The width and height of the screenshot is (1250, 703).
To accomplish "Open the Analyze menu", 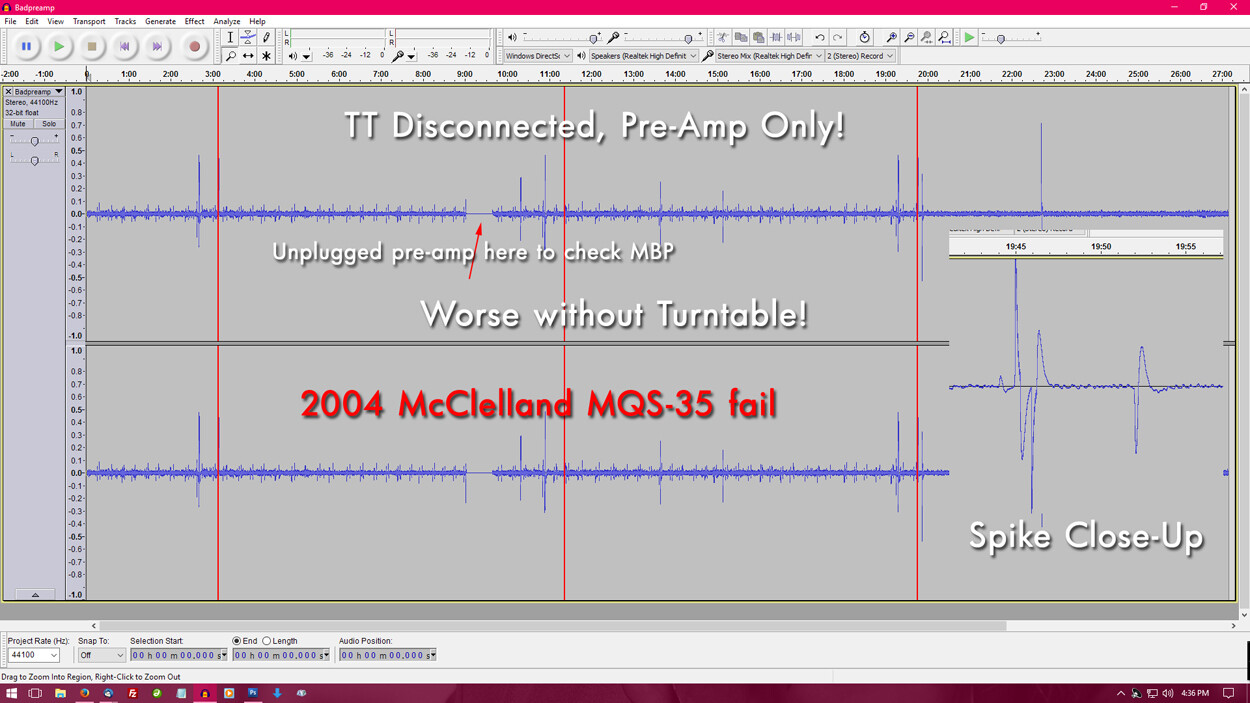I will [x=226, y=21].
